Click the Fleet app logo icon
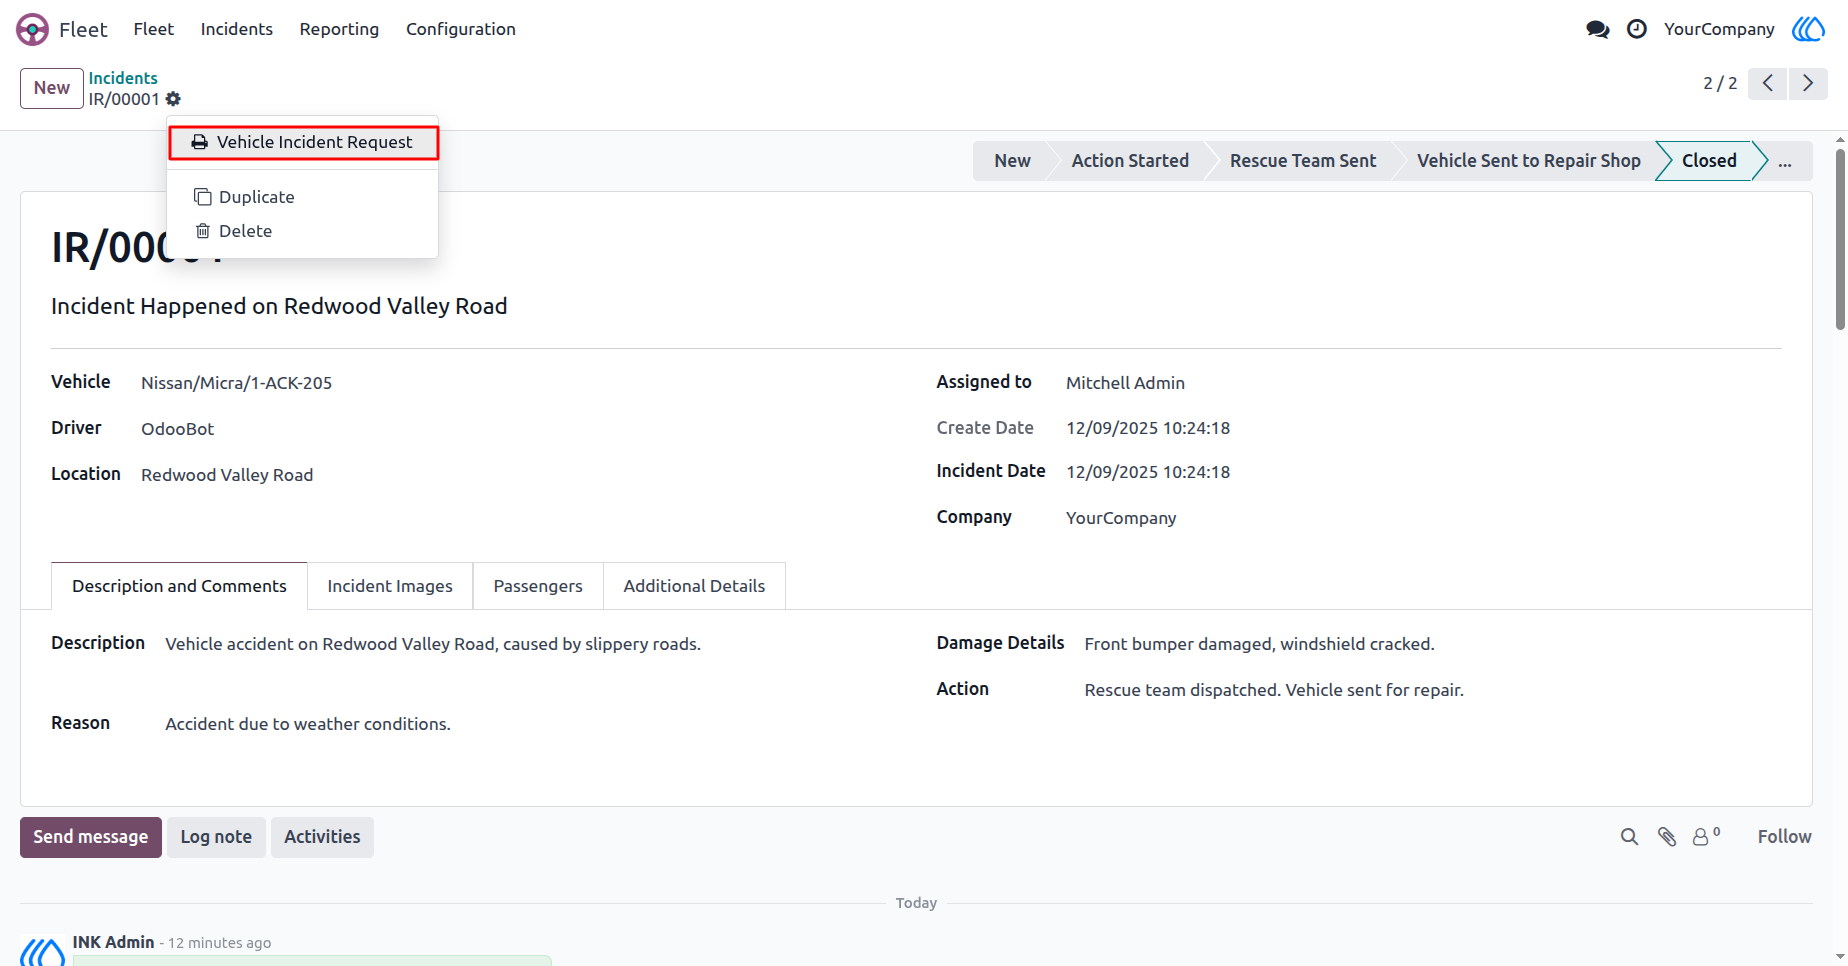Screen dimensions: 1848x966 [32, 29]
